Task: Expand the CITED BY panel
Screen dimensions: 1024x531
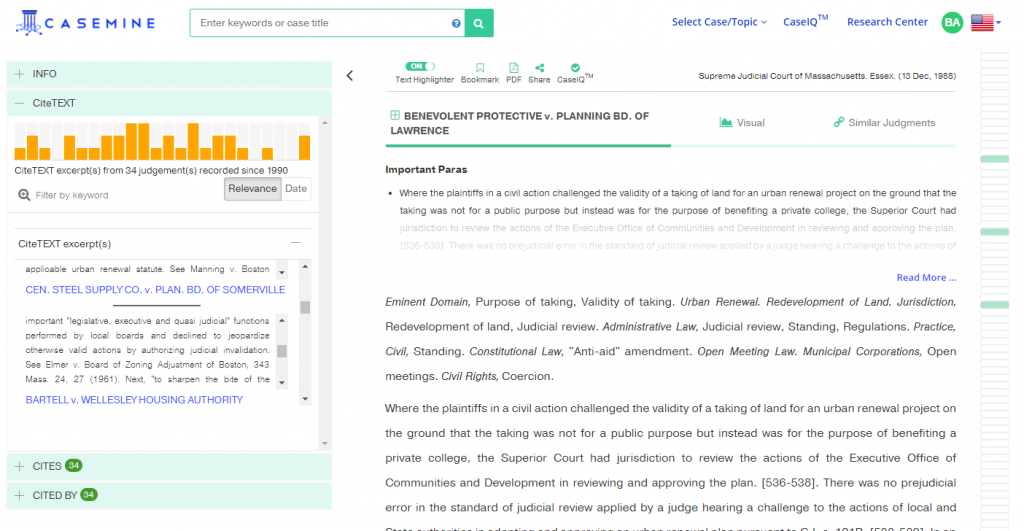Action: 169,495
